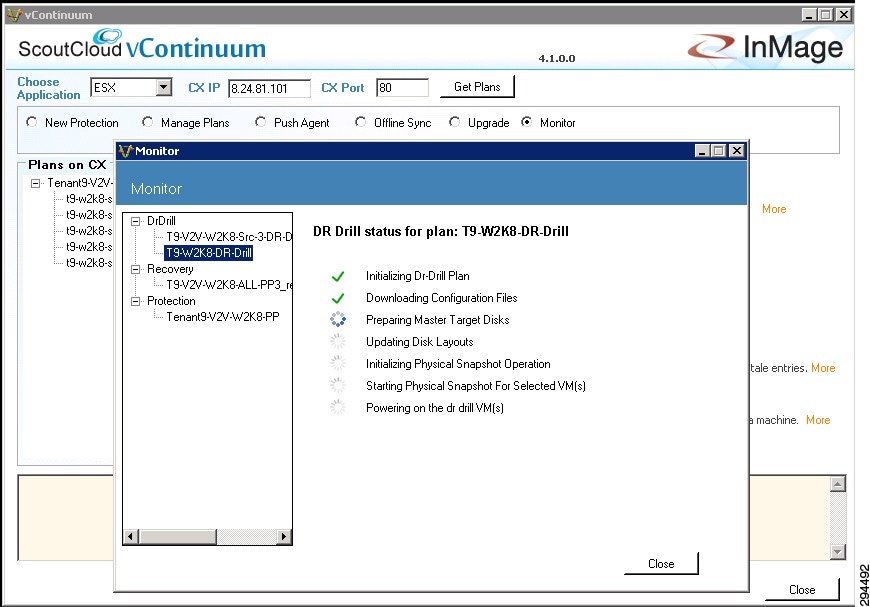The image size is (870, 607).
Task: Click 'Initializing Physical Snapshot Operation' text
Action: coord(458,365)
